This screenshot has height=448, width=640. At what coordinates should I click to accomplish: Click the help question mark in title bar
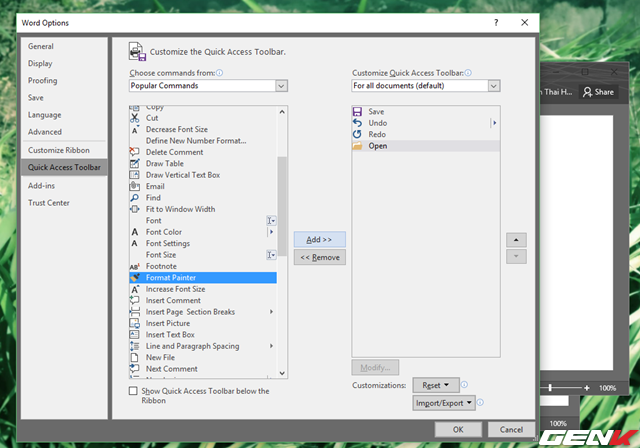[496, 23]
